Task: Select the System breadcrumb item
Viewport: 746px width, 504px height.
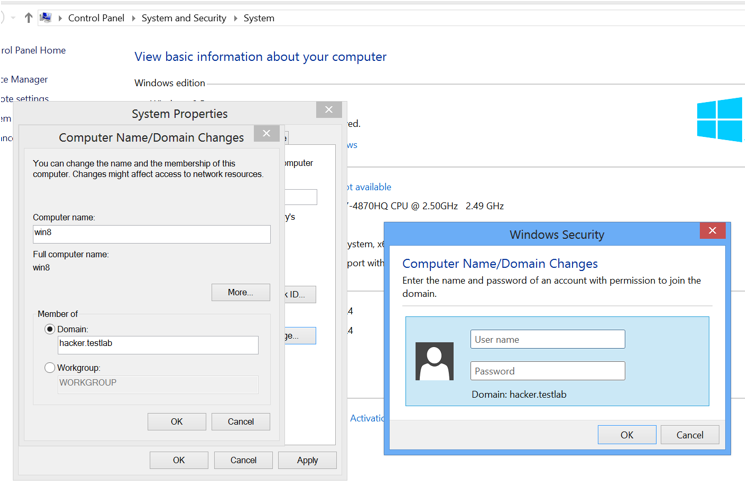Action: pos(259,18)
